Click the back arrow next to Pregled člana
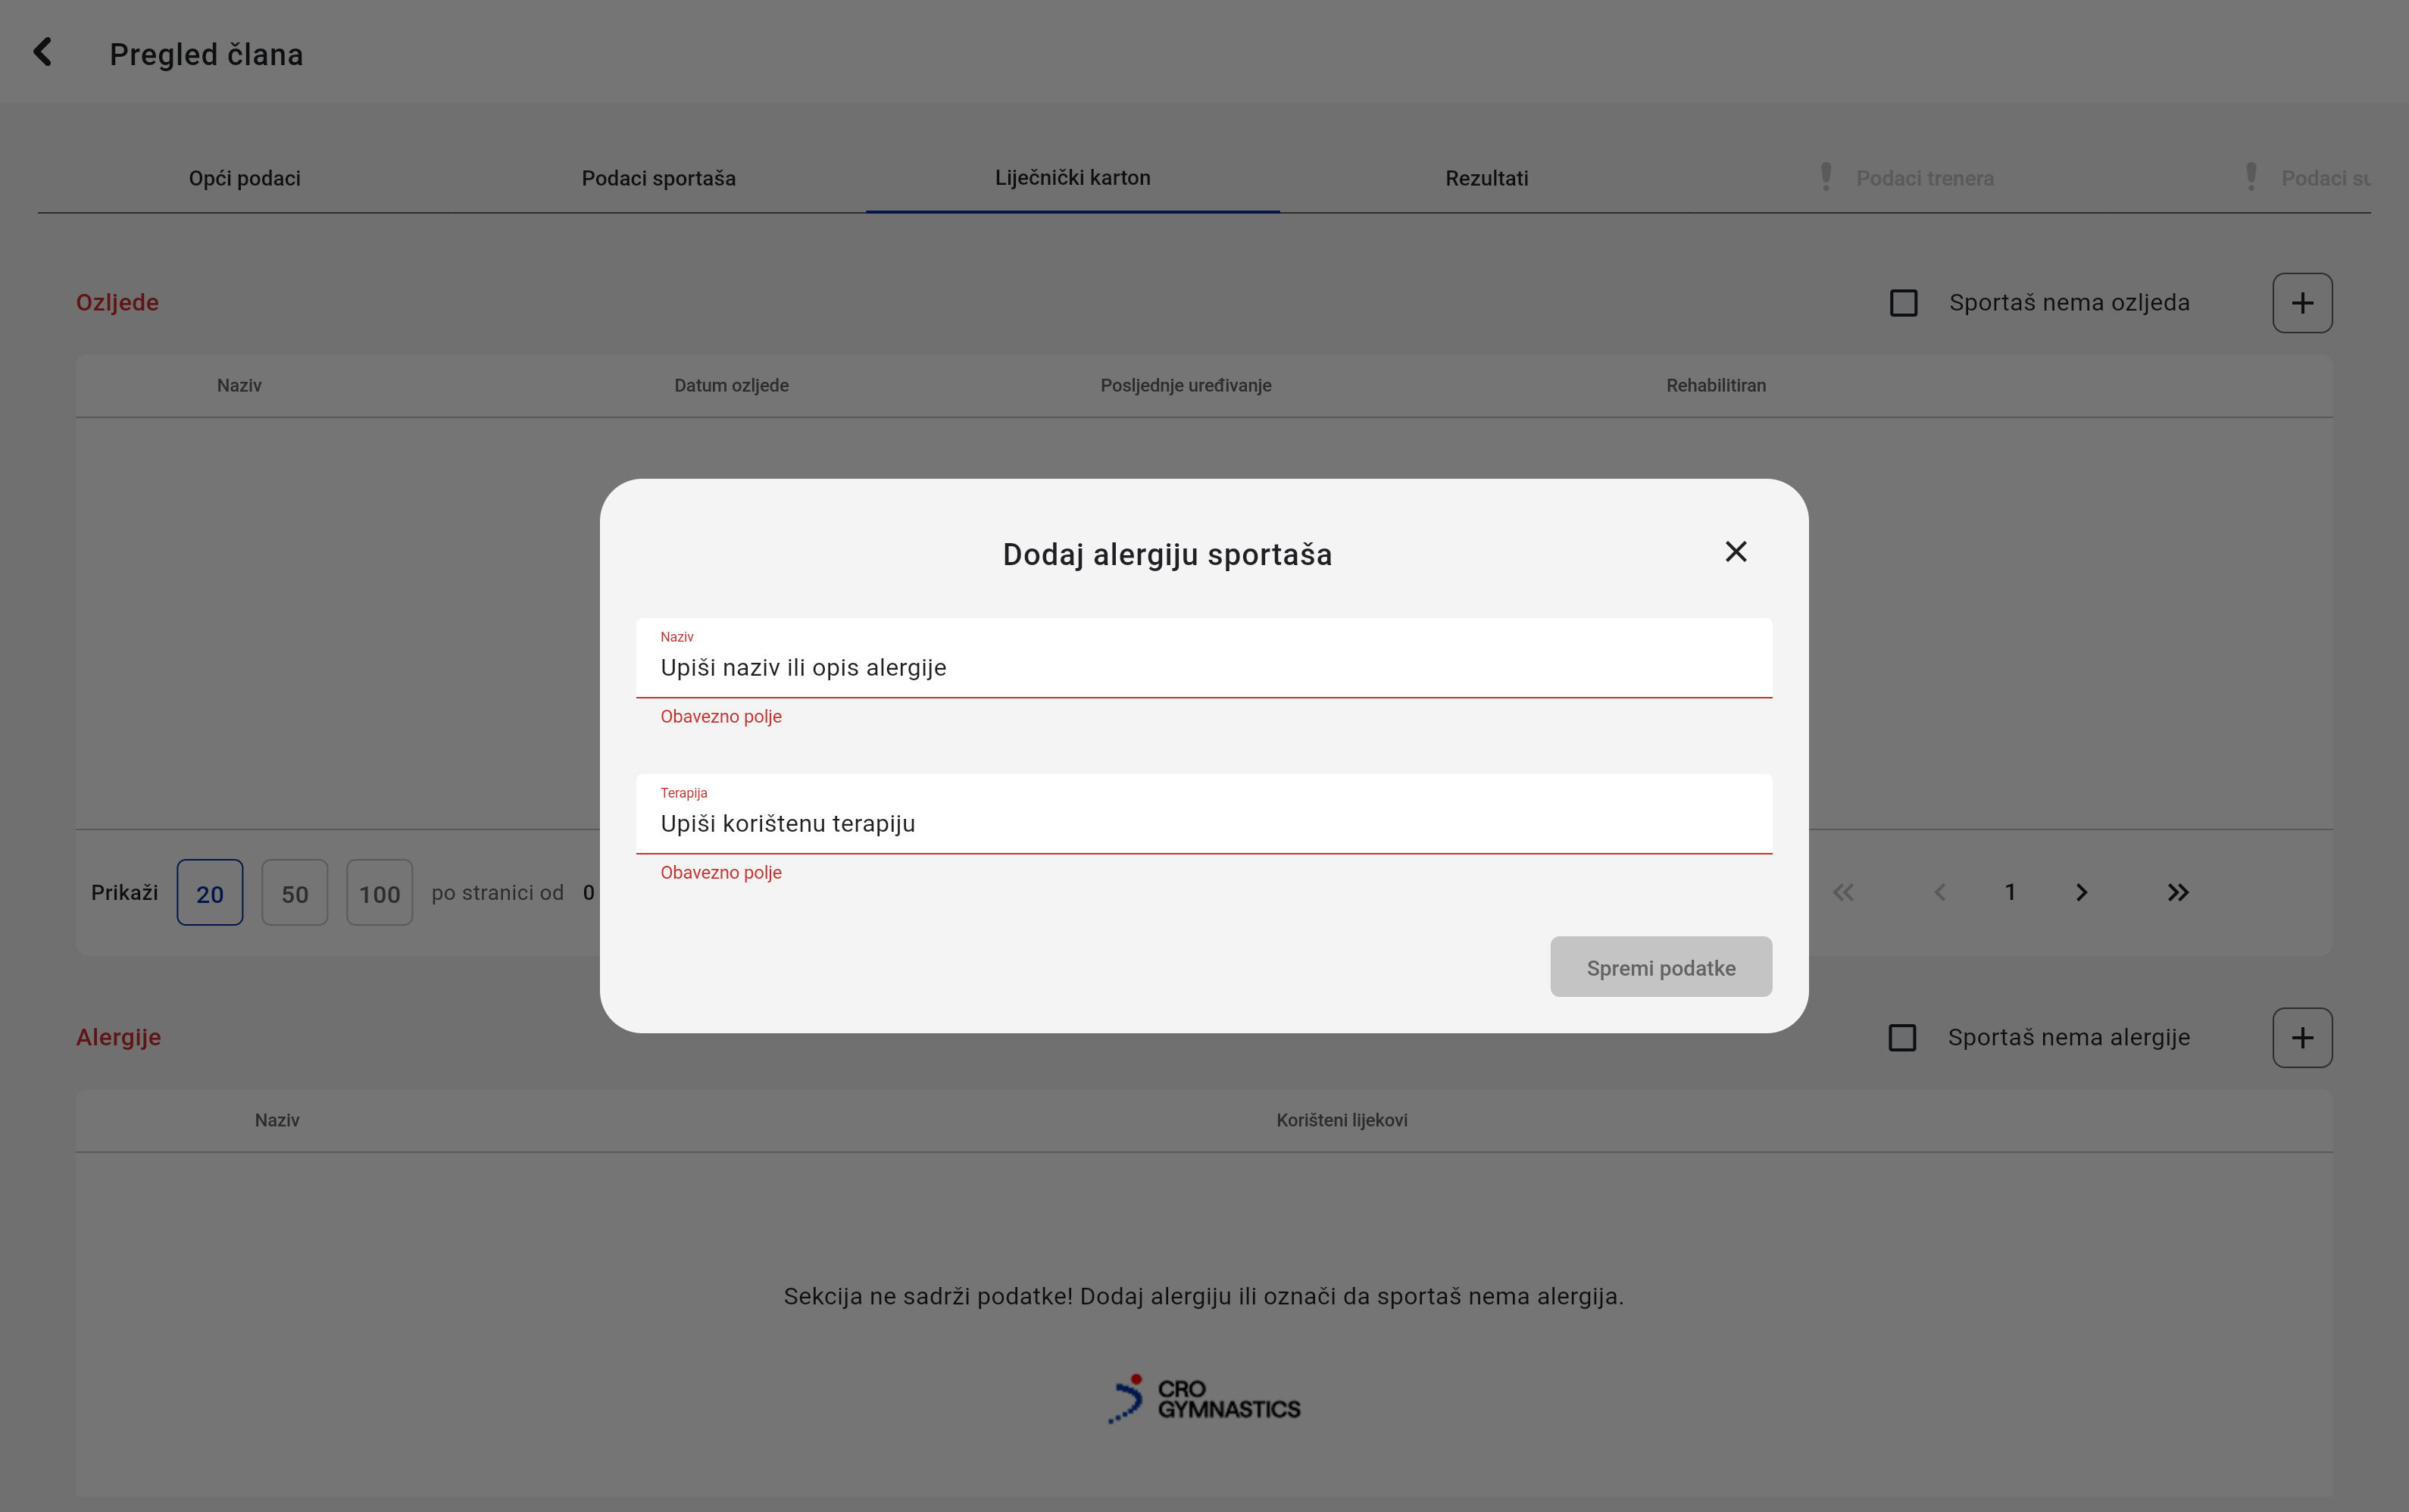The height and width of the screenshot is (1512, 2409). (x=43, y=52)
